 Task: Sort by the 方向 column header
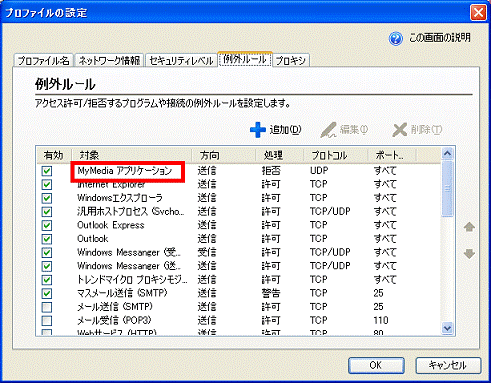pos(223,155)
